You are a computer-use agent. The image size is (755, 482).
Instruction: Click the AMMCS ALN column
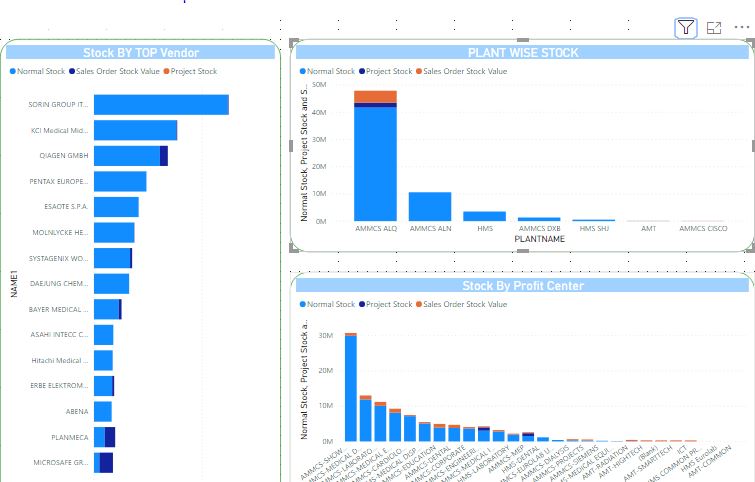coord(430,207)
